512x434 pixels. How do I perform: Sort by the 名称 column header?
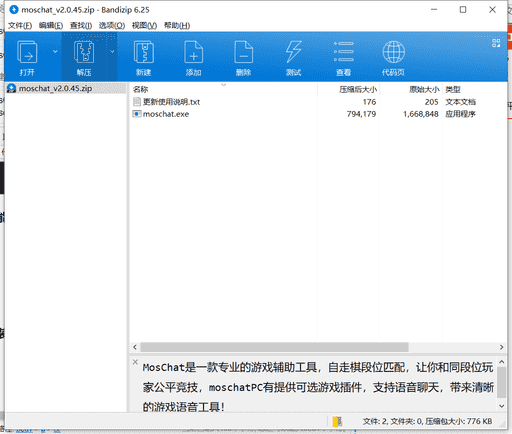140,89
